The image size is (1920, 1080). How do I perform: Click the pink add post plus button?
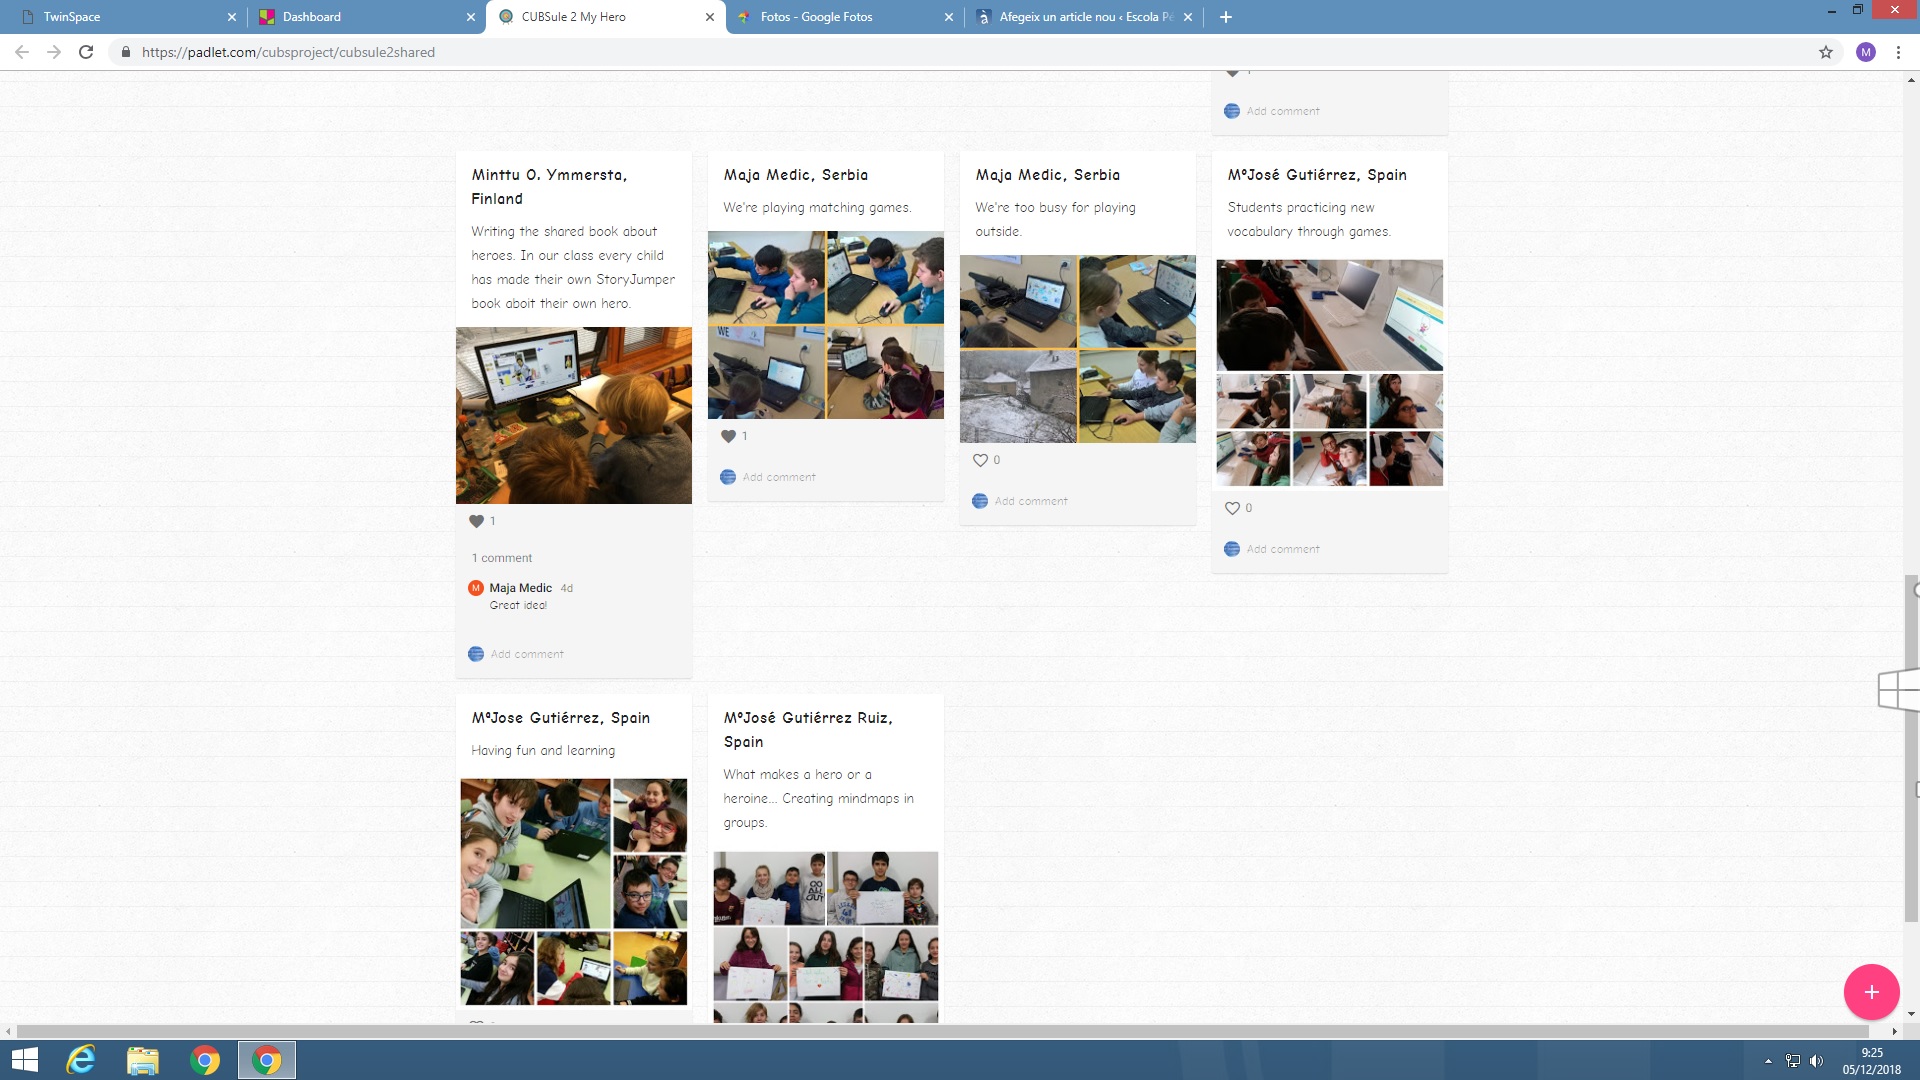click(x=1871, y=991)
